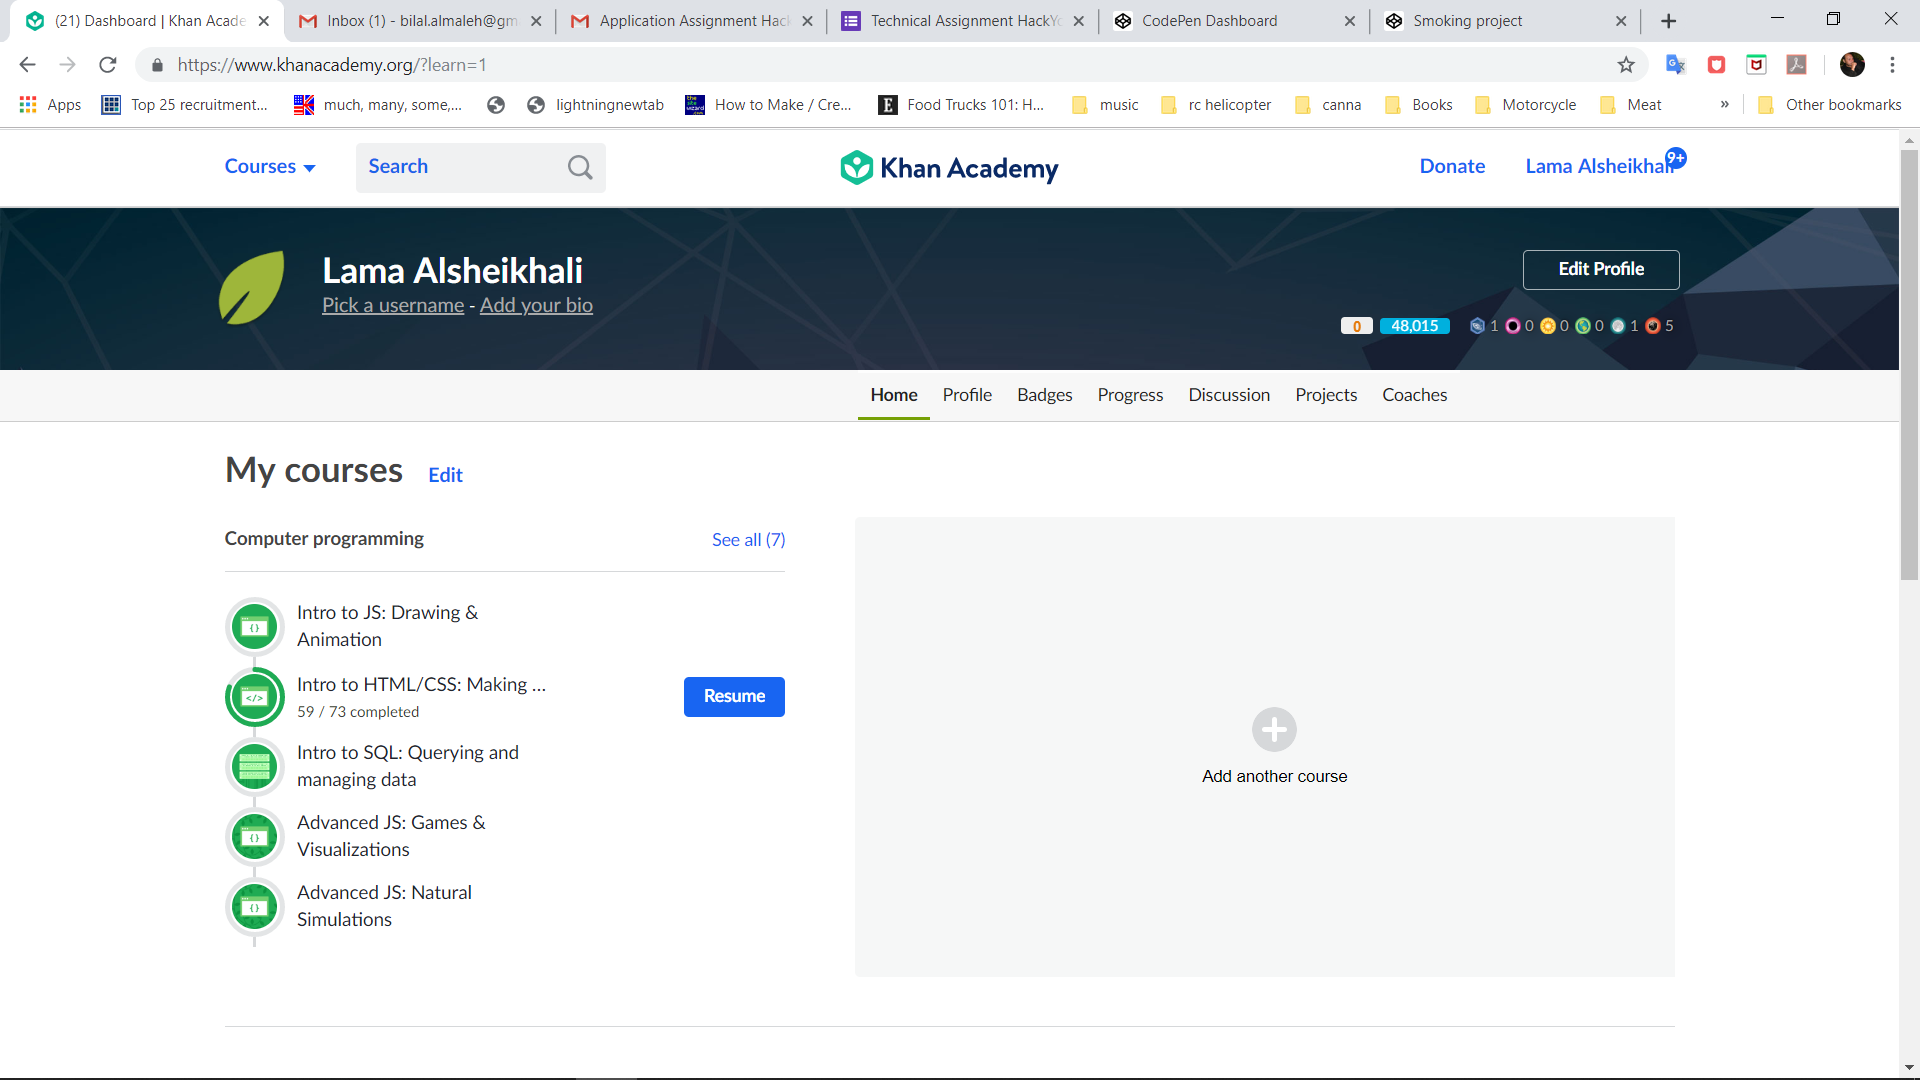The image size is (1920, 1080).
Task: Open the Pocket extension icon
Action: pos(1756,65)
